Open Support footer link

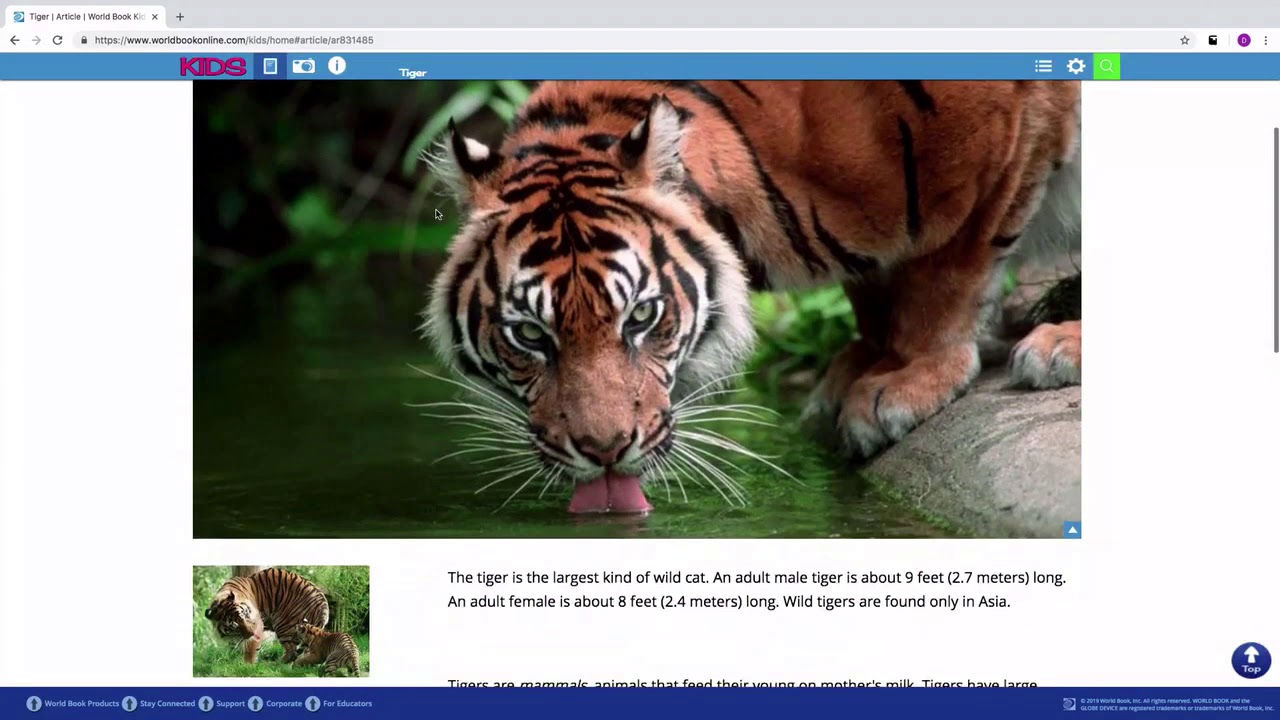pos(230,704)
